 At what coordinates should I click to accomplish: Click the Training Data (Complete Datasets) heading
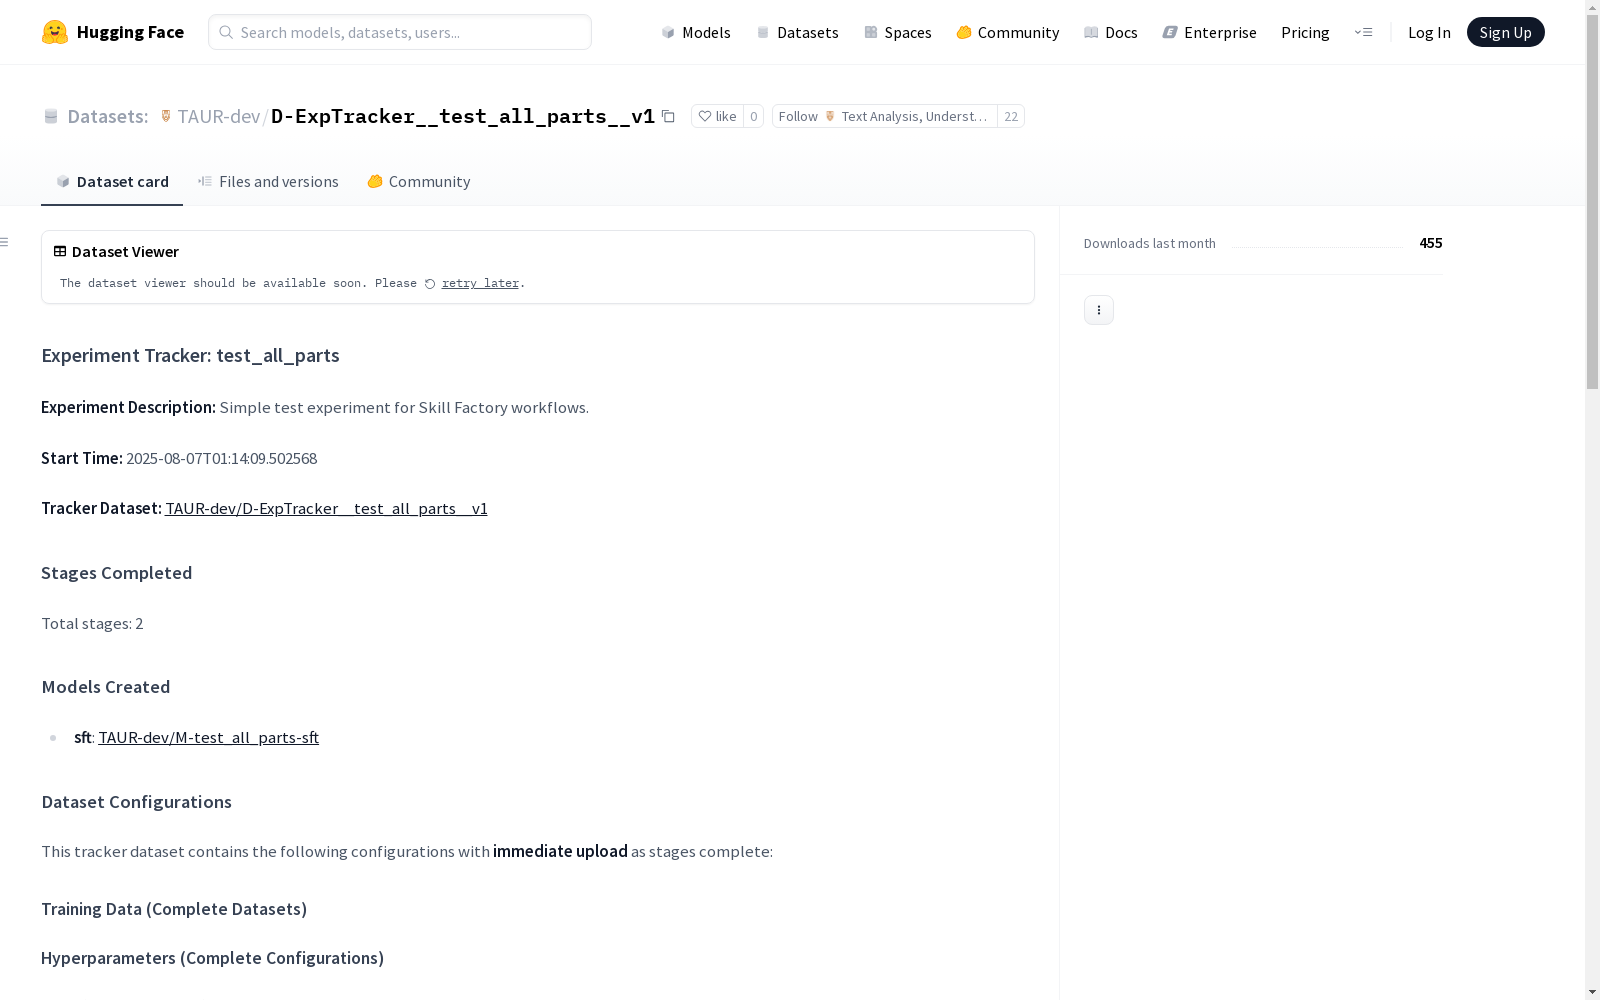click(174, 908)
